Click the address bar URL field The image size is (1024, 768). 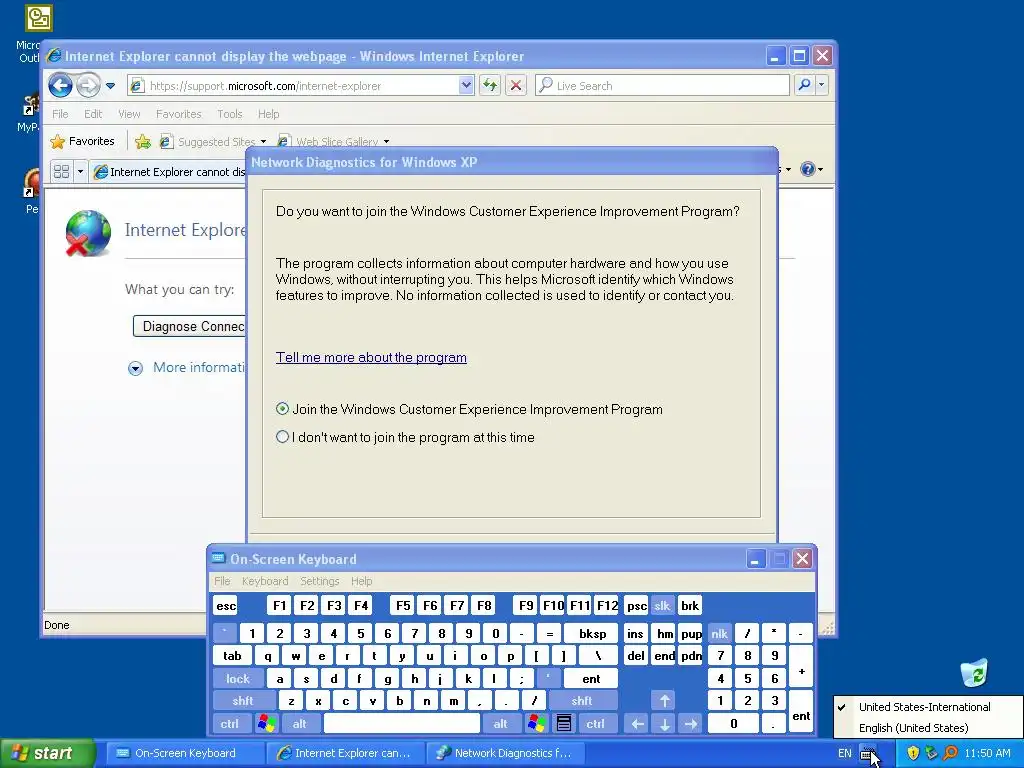tap(293, 86)
